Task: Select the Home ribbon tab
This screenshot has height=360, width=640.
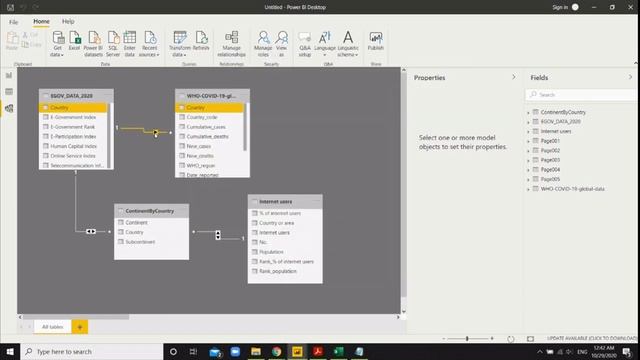Action: 41,21
